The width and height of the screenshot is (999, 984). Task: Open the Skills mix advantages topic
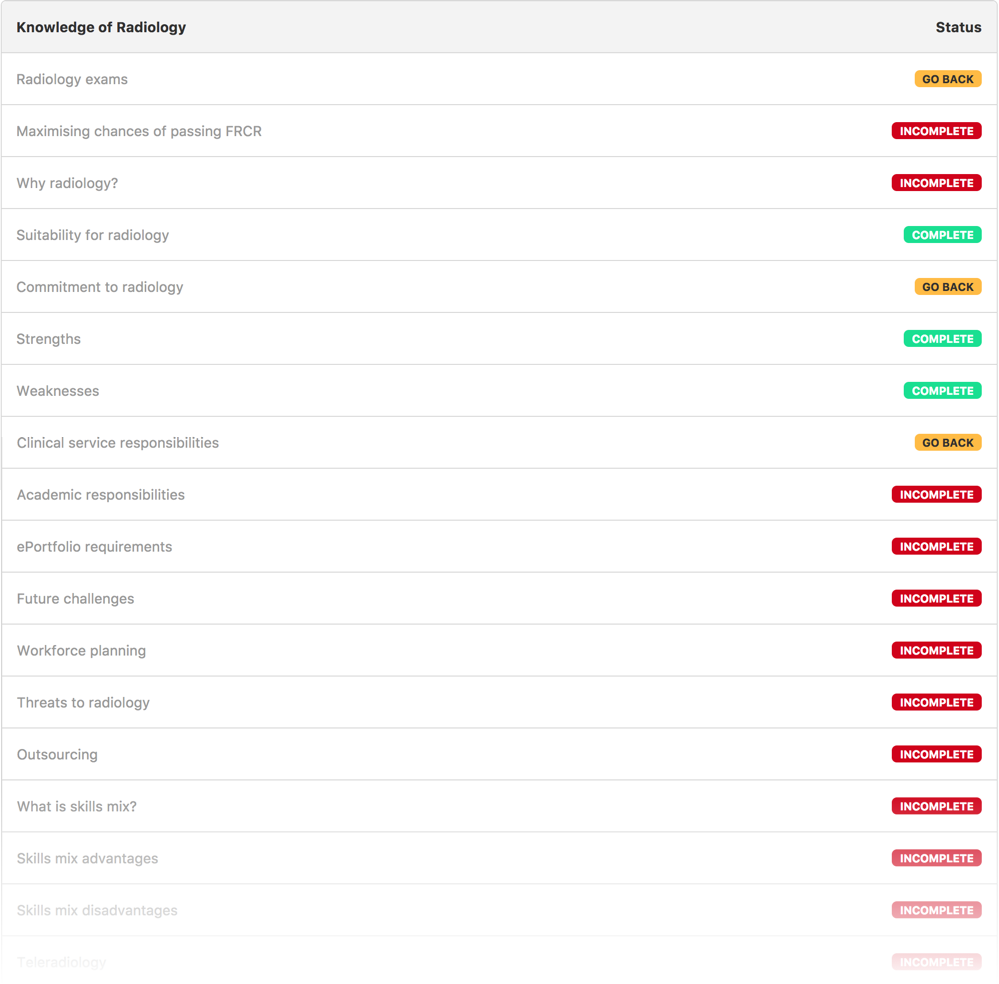pos(86,858)
